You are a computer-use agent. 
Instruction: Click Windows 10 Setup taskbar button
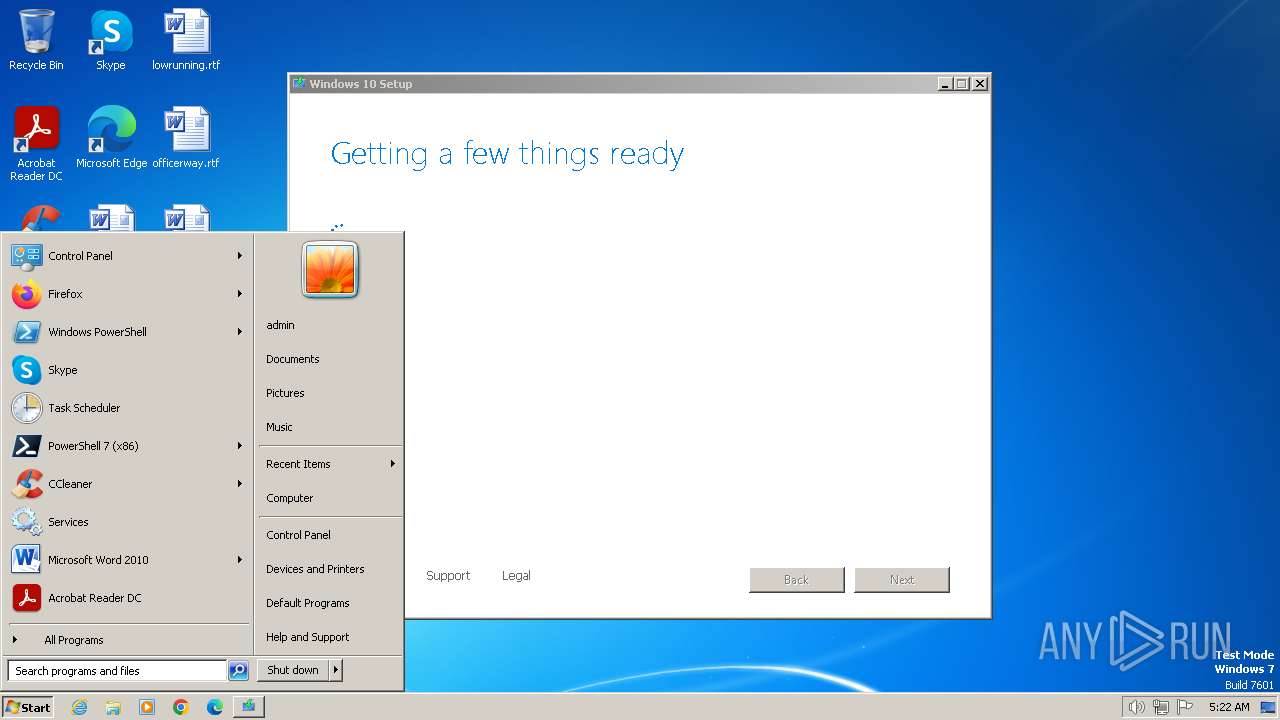pyautogui.click(x=248, y=707)
